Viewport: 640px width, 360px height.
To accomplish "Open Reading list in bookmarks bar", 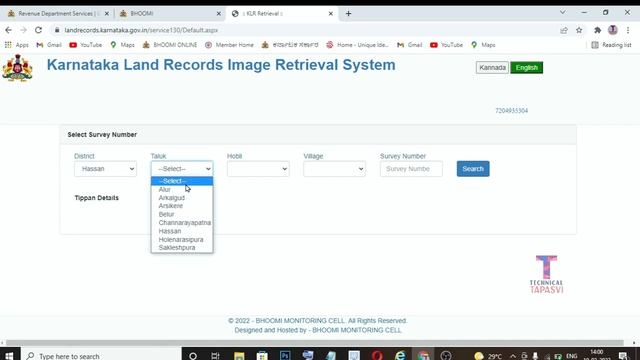I will pos(611,45).
